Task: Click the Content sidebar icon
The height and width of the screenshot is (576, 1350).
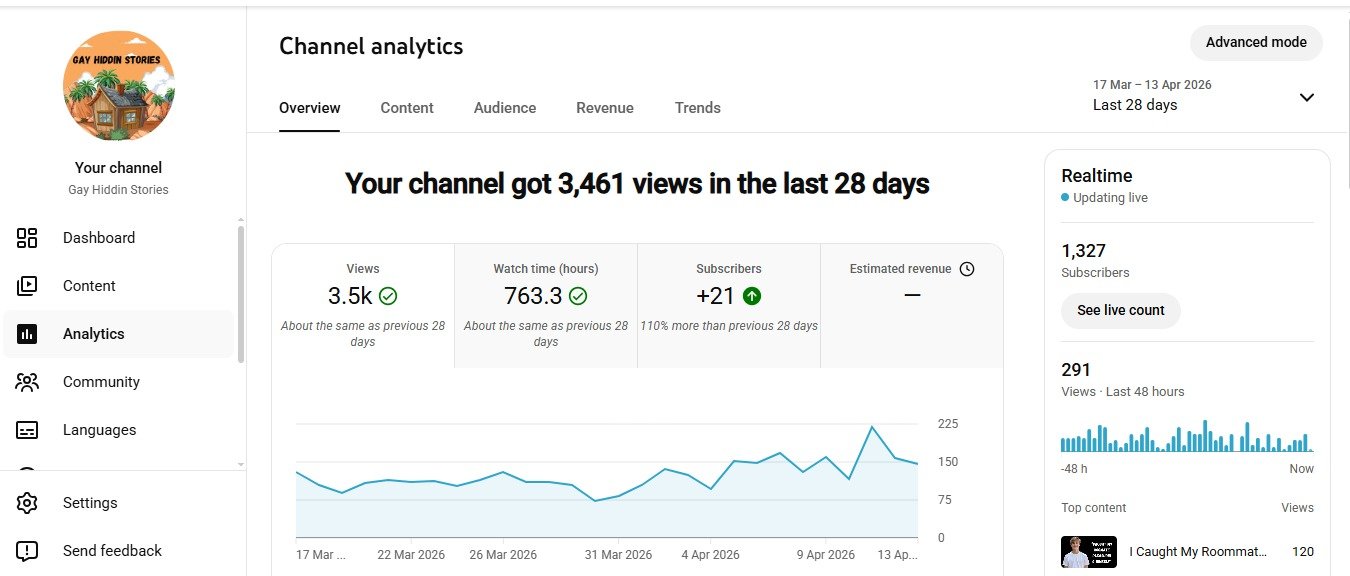Action: click(x=27, y=286)
